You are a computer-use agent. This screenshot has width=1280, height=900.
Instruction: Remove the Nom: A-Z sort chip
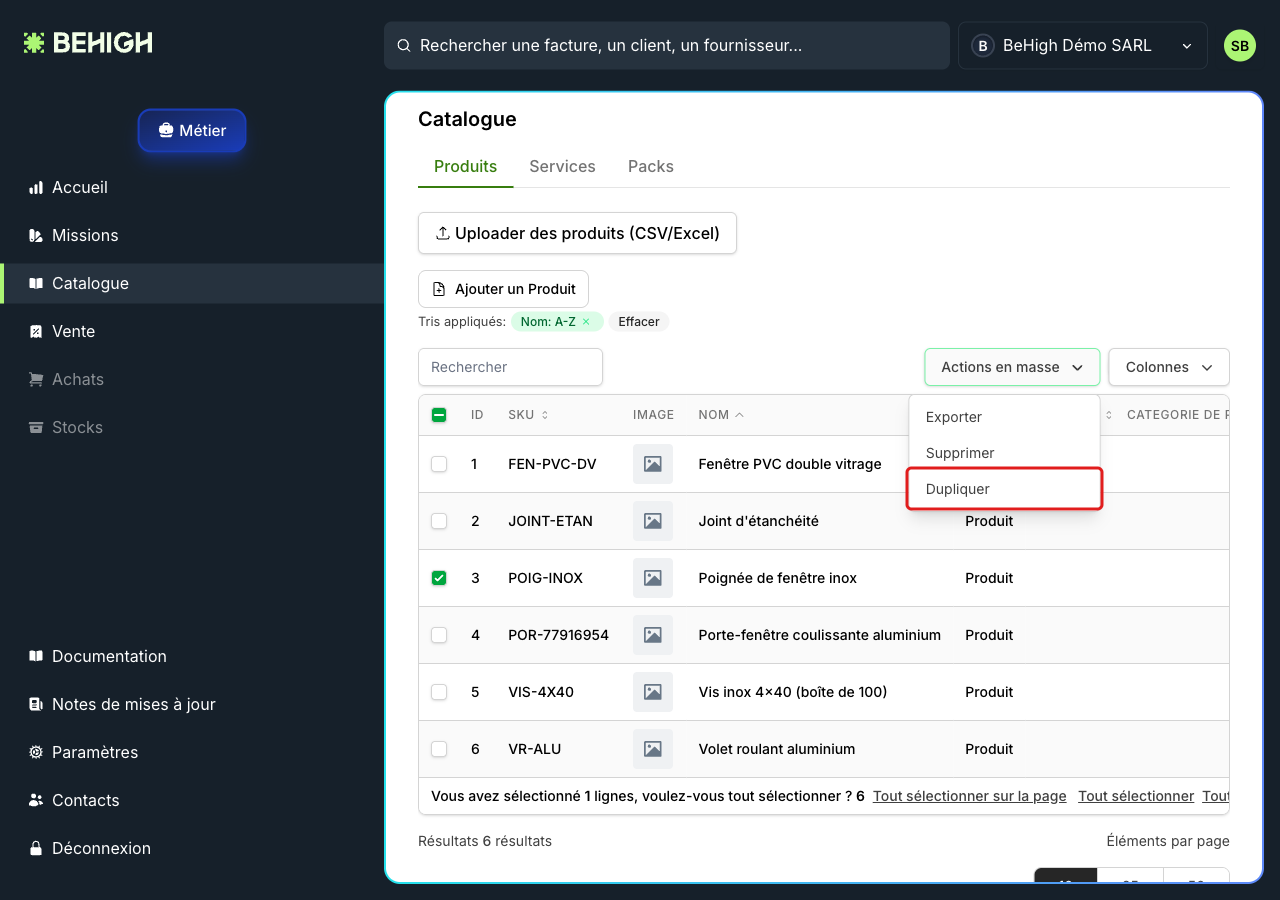586,322
